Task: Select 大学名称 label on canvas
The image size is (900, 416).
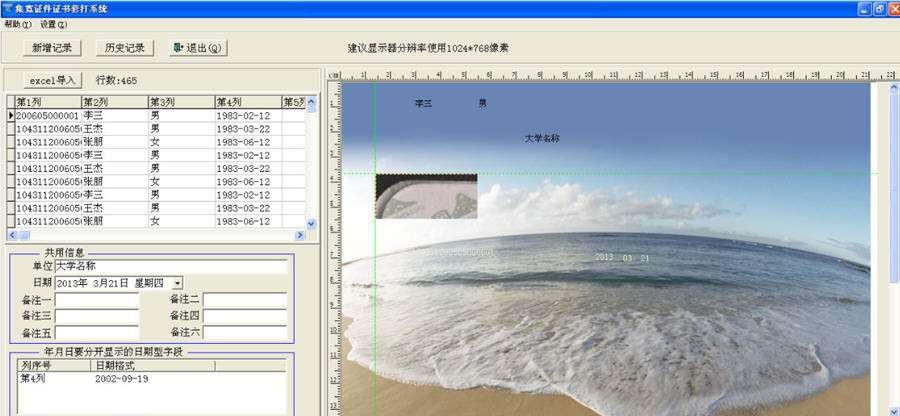Action: (x=542, y=138)
